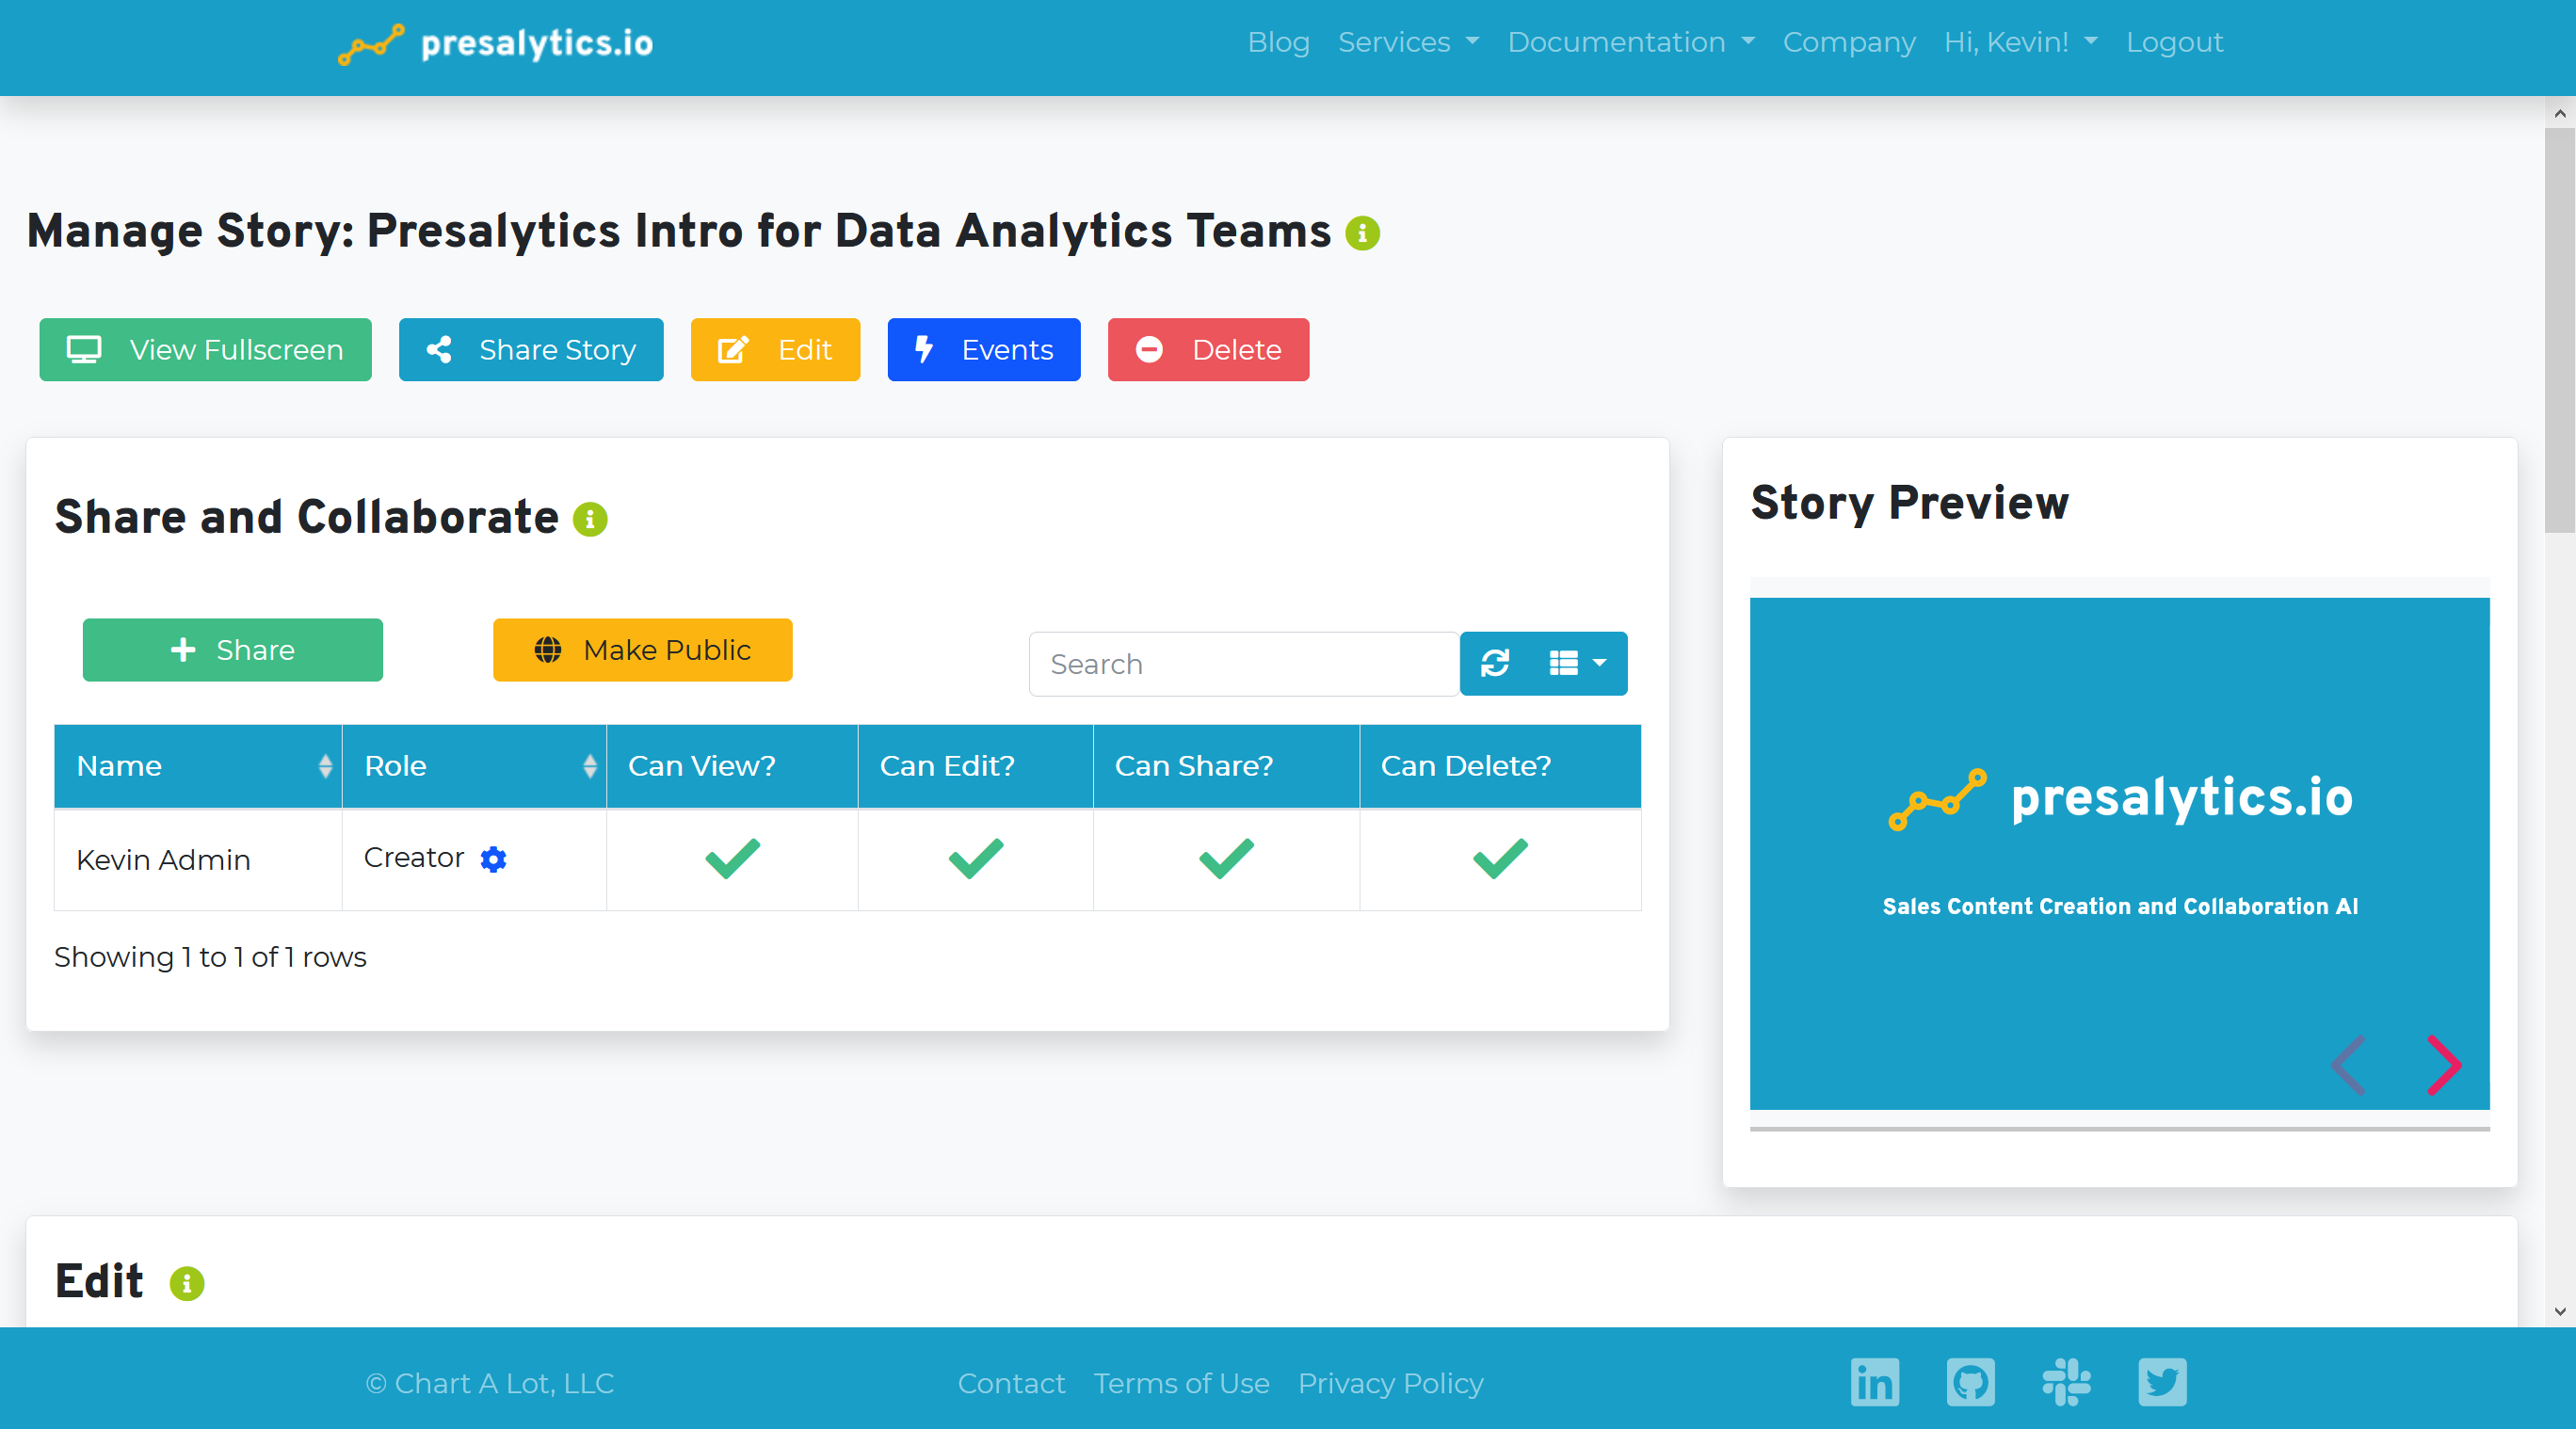
Task: Click the info icon beside Manage Story title
Action: [1362, 233]
